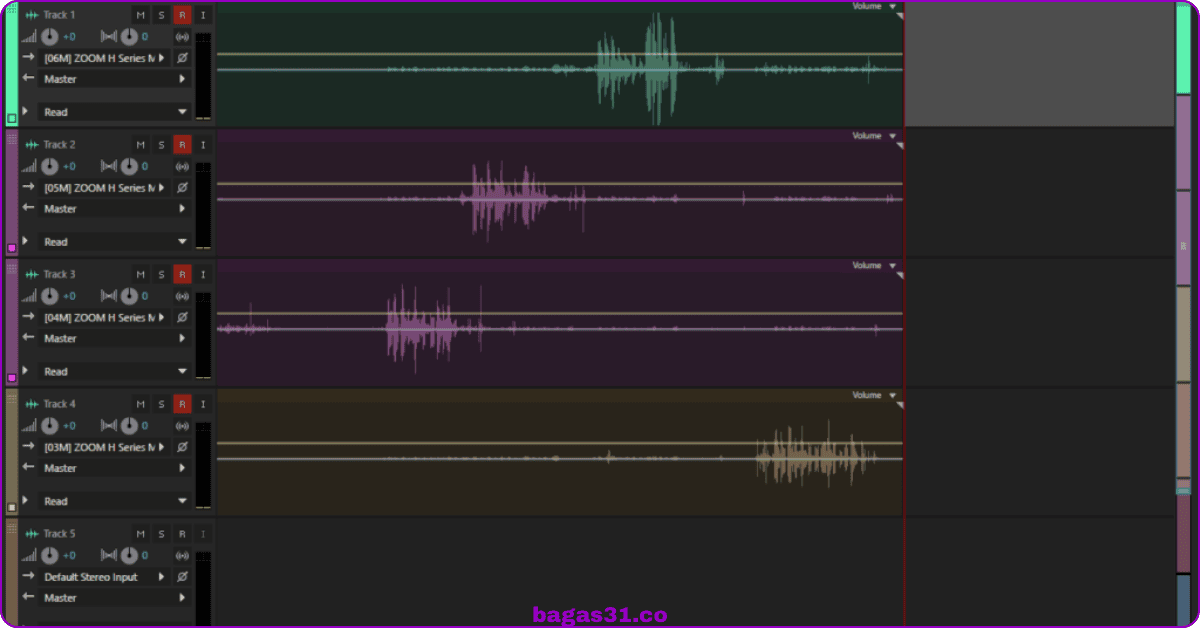The width and height of the screenshot is (1200, 628).
Task: Disarm recording on Track 4
Action: (182, 404)
